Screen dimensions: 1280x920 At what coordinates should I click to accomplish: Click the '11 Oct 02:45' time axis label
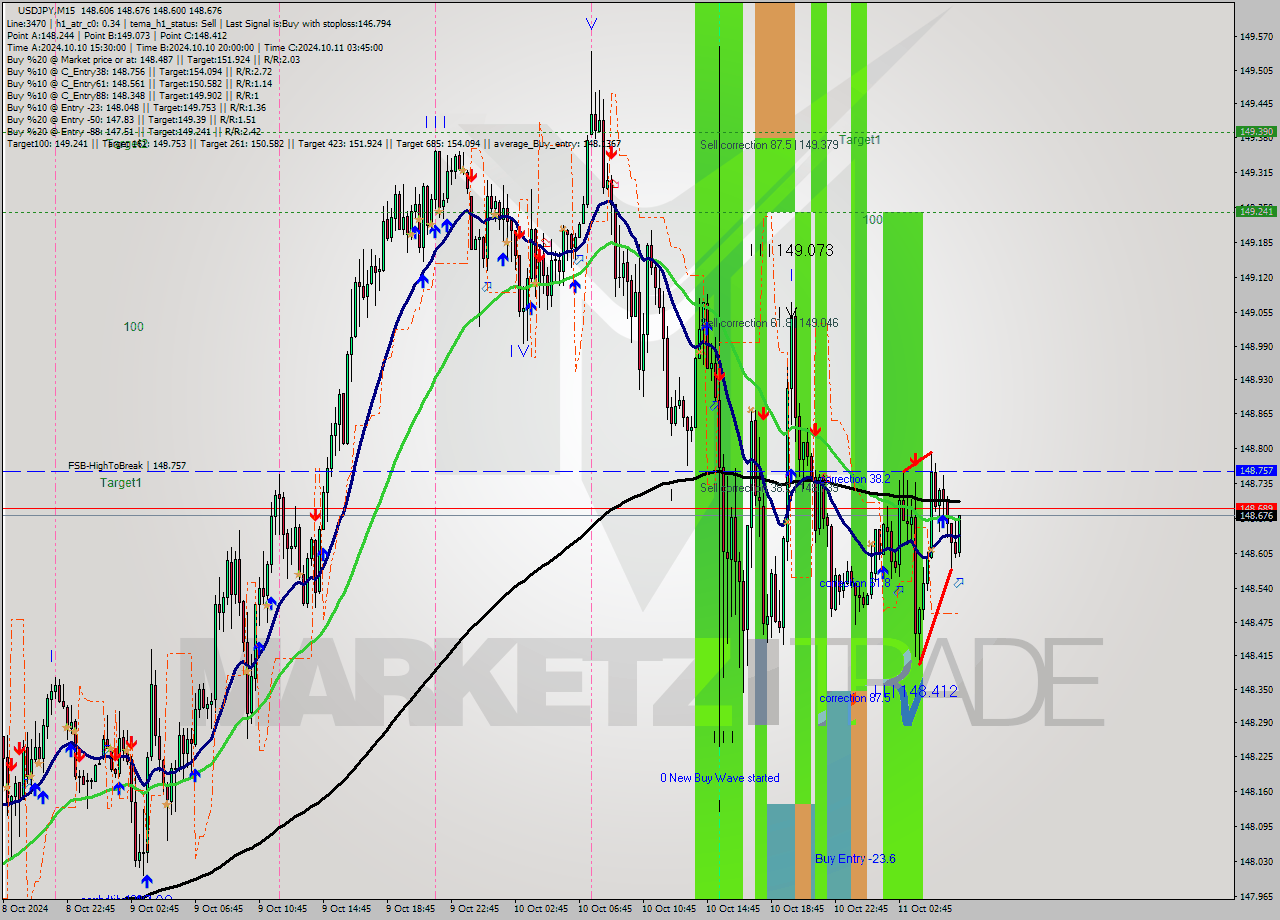coord(925,909)
